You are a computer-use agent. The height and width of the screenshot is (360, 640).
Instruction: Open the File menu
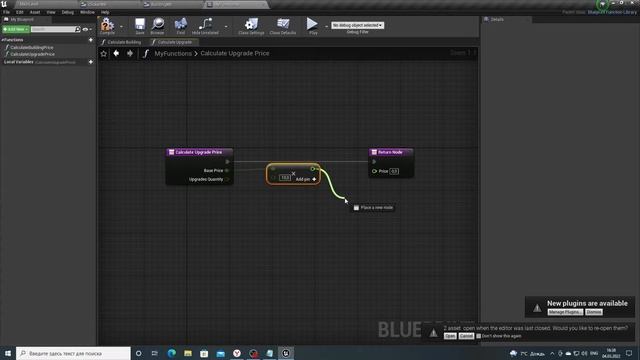click(x=7, y=12)
